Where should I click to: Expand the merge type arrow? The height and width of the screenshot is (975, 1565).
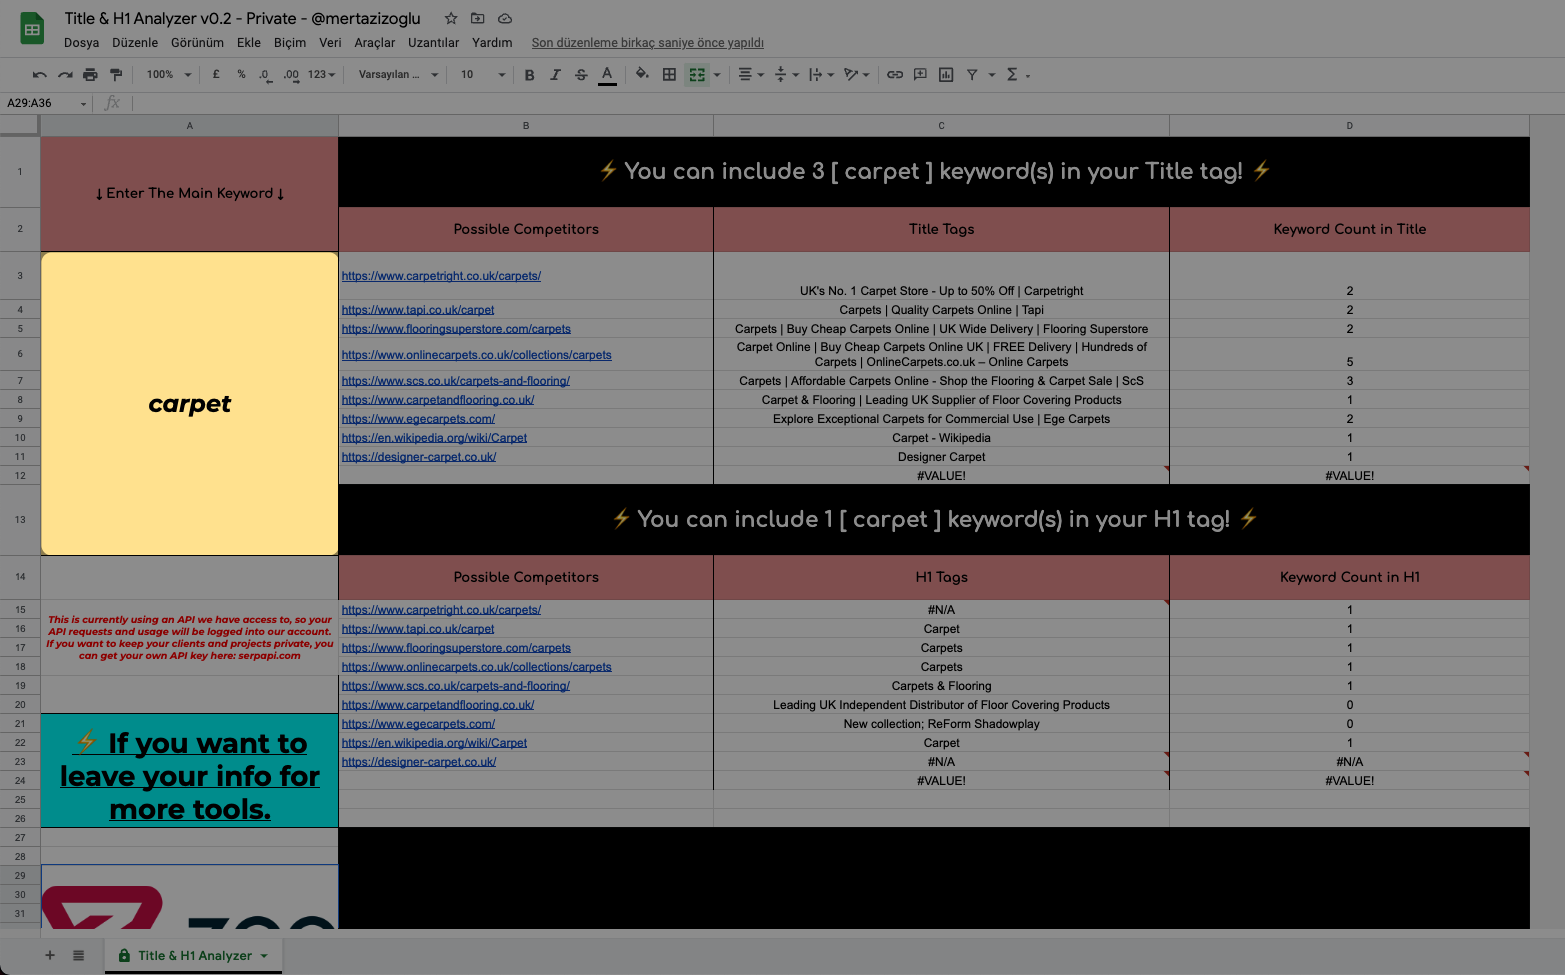[x=717, y=75]
